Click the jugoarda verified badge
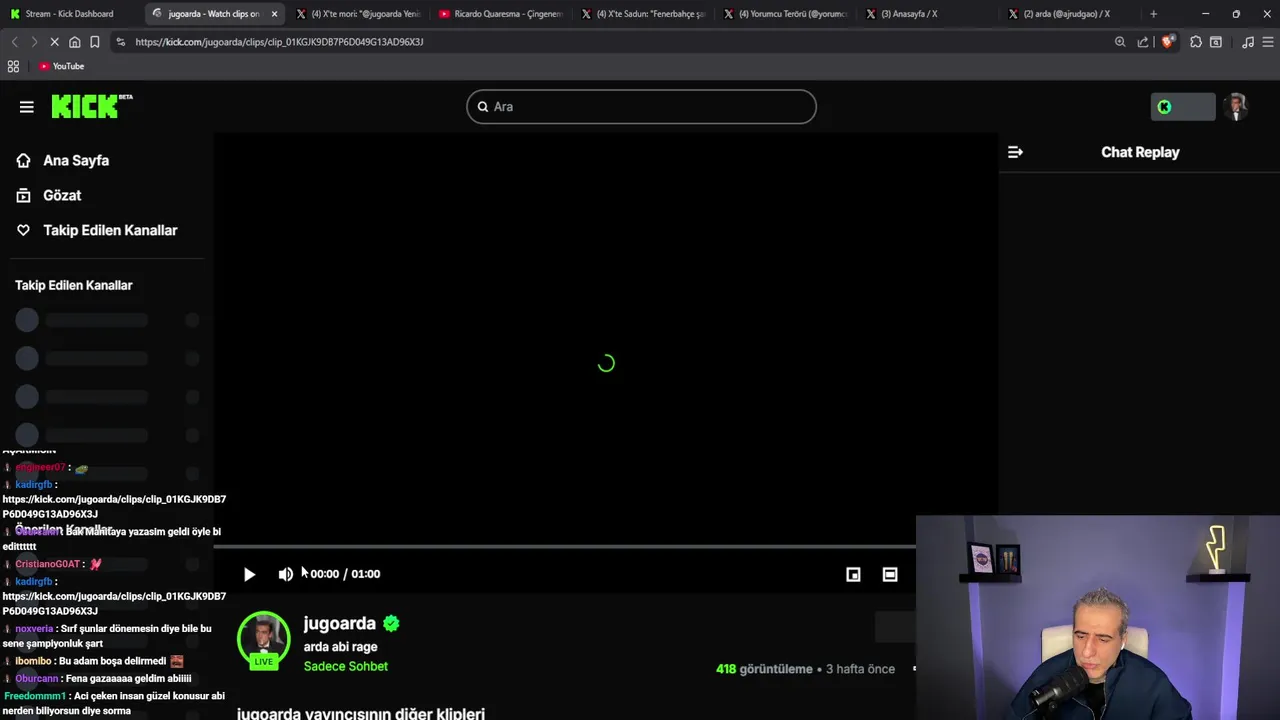The width and height of the screenshot is (1280, 720). point(391,623)
